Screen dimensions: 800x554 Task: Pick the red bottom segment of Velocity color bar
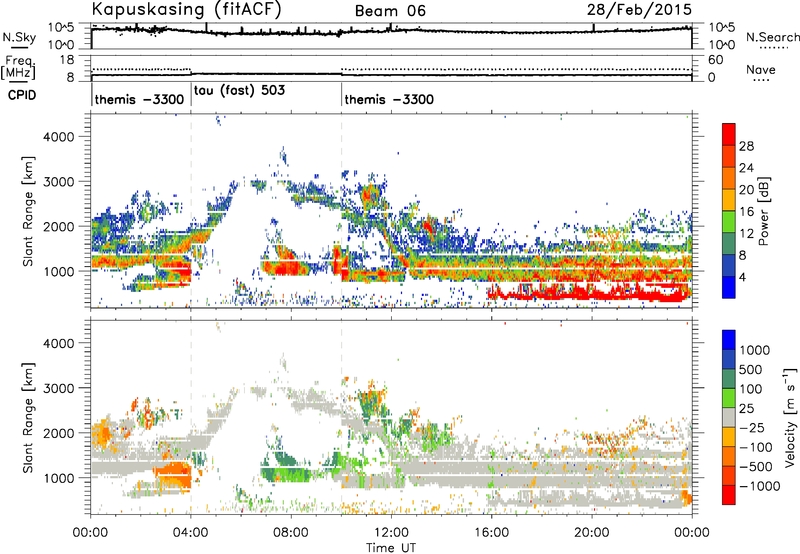(729, 495)
